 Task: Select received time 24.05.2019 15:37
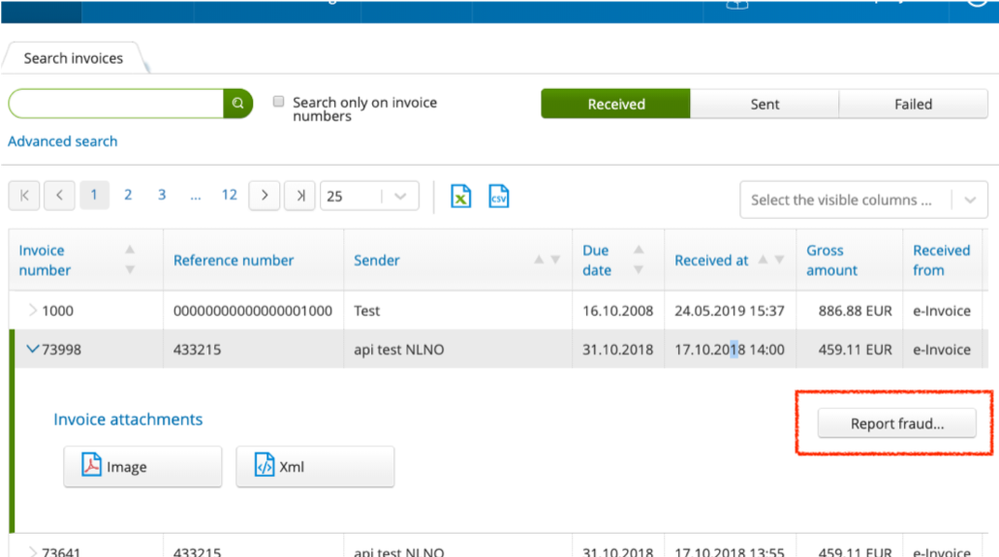click(x=729, y=310)
